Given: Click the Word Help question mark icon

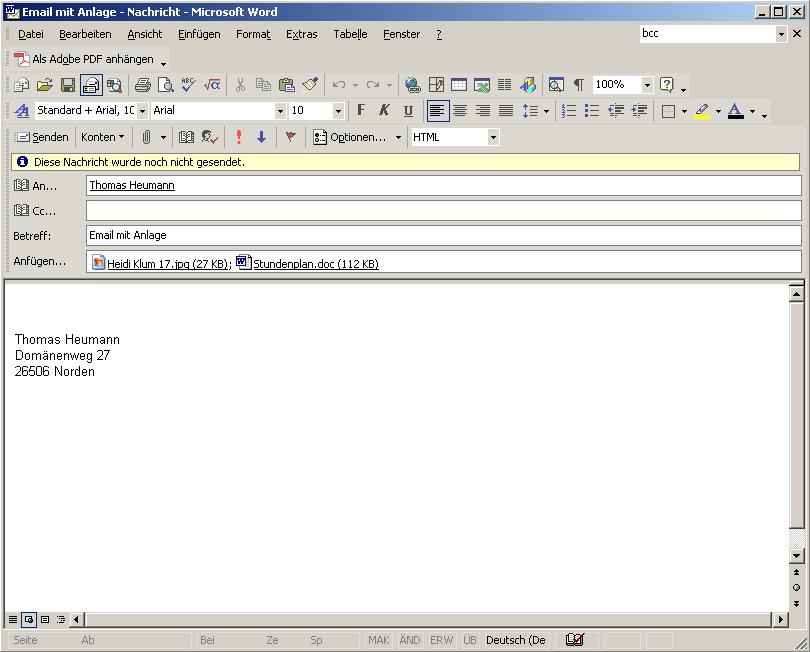Looking at the screenshot, I should point(666,85).
